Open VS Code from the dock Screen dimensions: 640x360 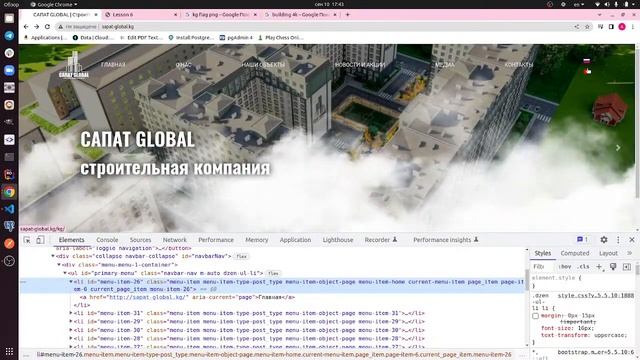coord(9,209)
